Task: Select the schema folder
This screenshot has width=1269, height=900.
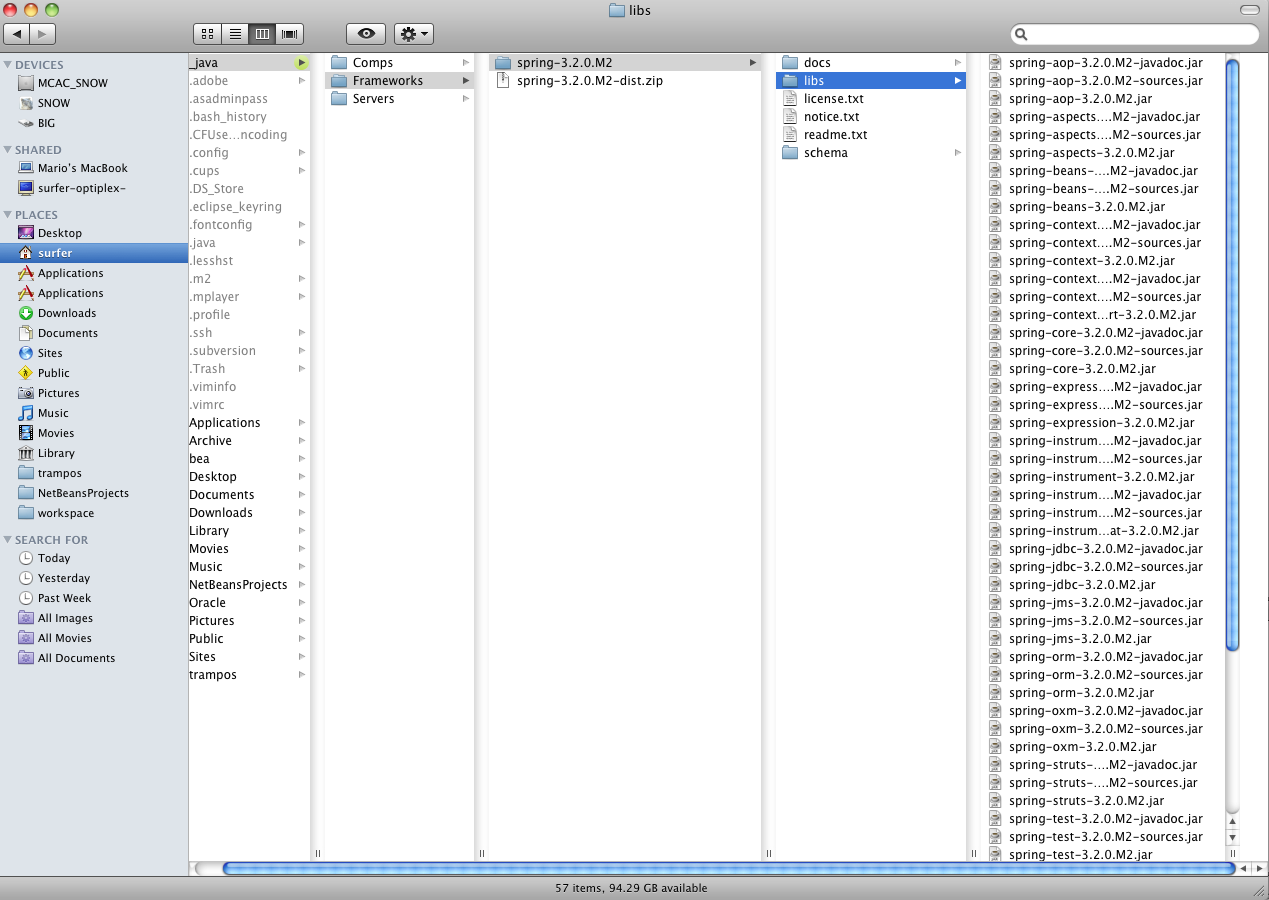Action: 871,153
